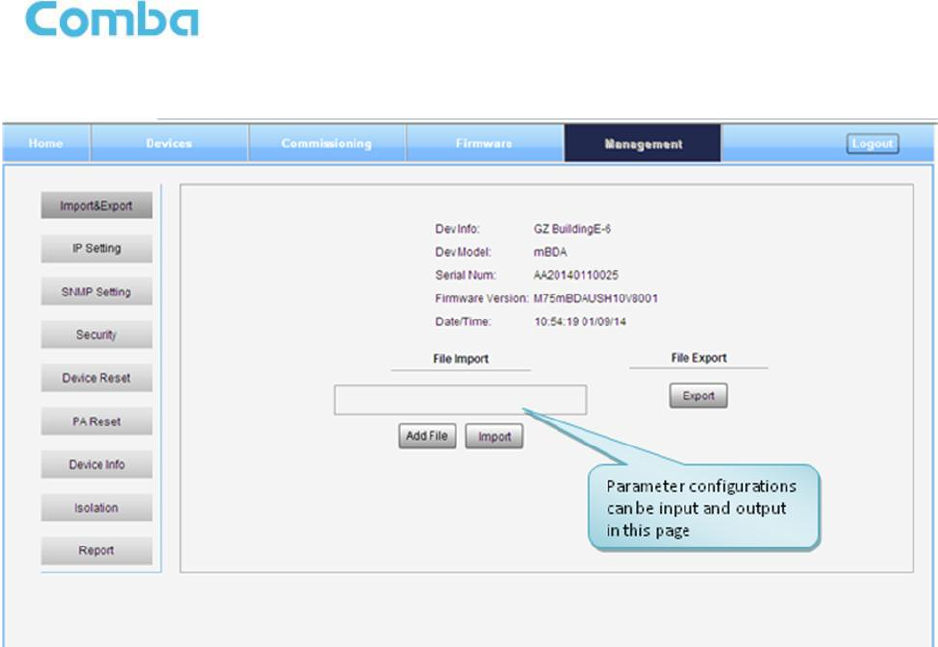The height and width of the screenshot is (647, 938).
Task: Open the IP Setting page
Action: click(x=96, y=249)
